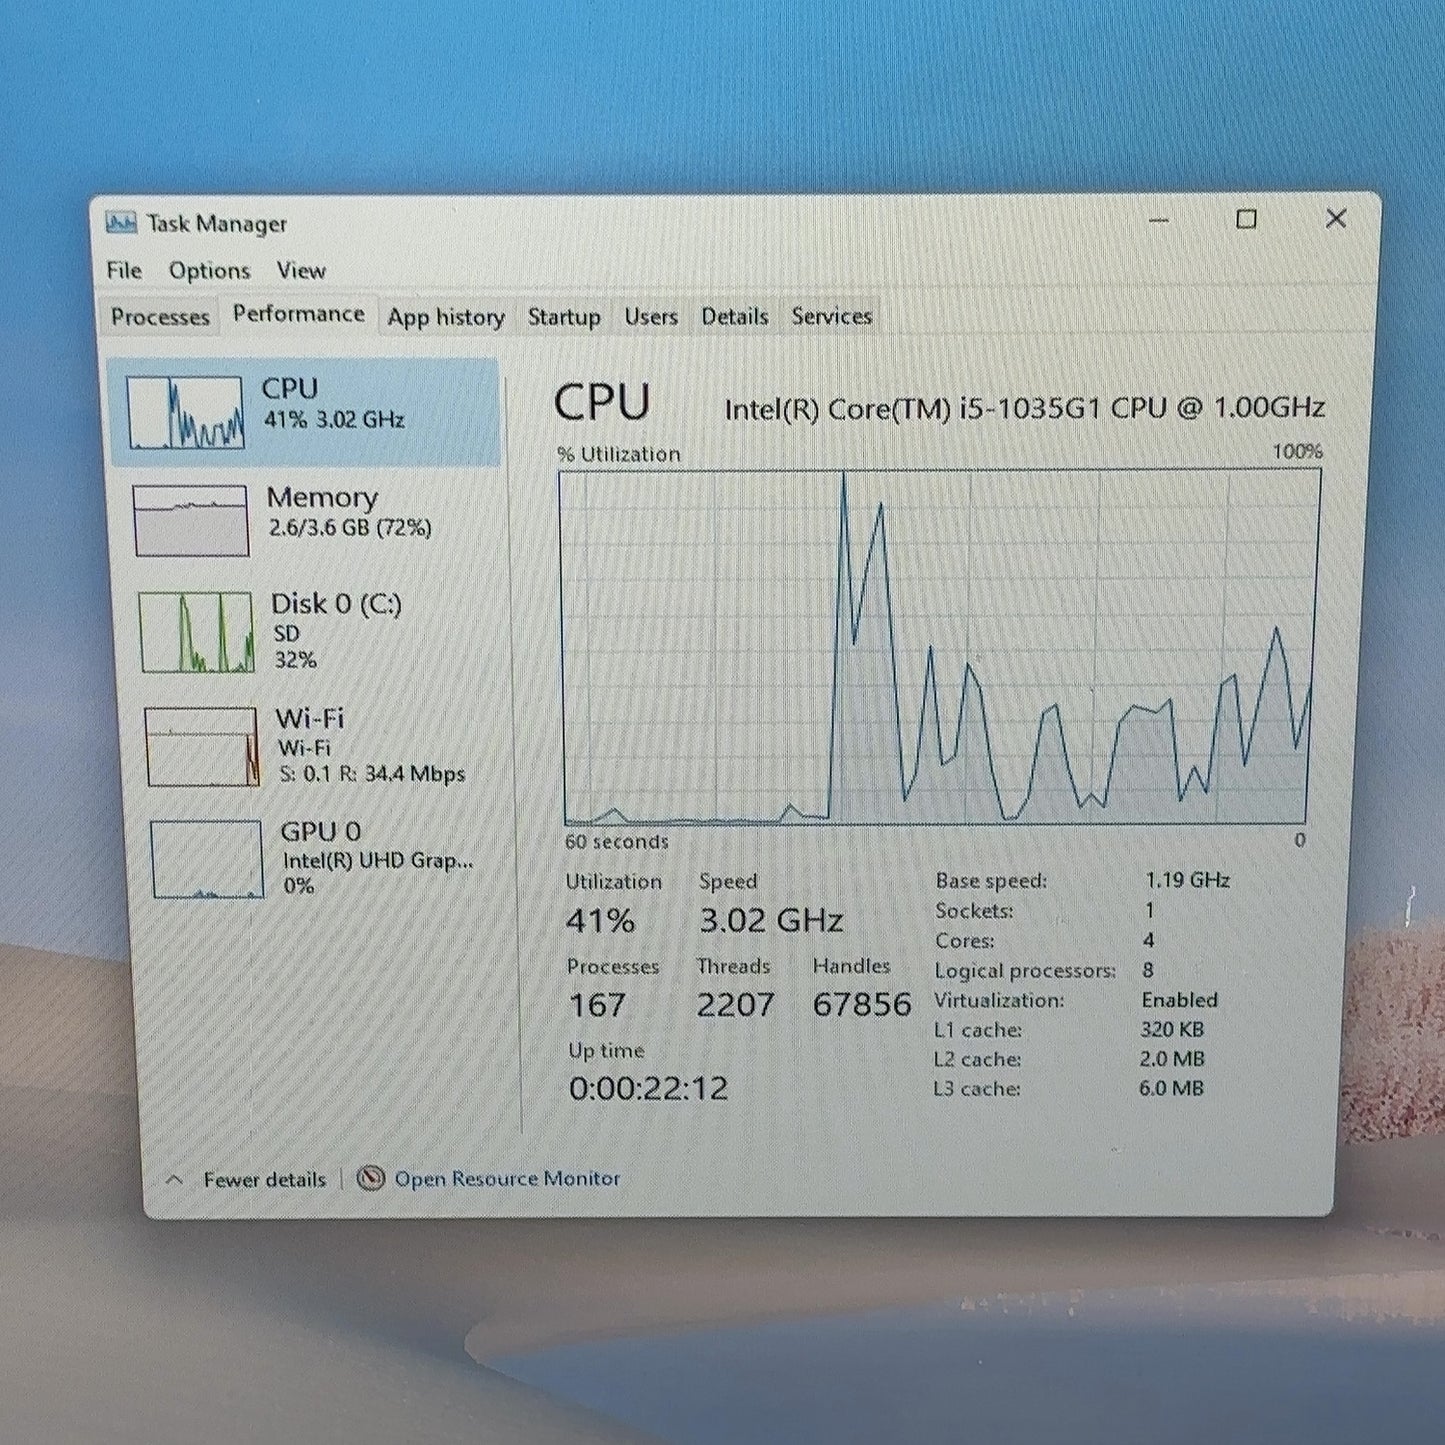
Task: Click the Fewer details button
Action: tap(264, 1180)
